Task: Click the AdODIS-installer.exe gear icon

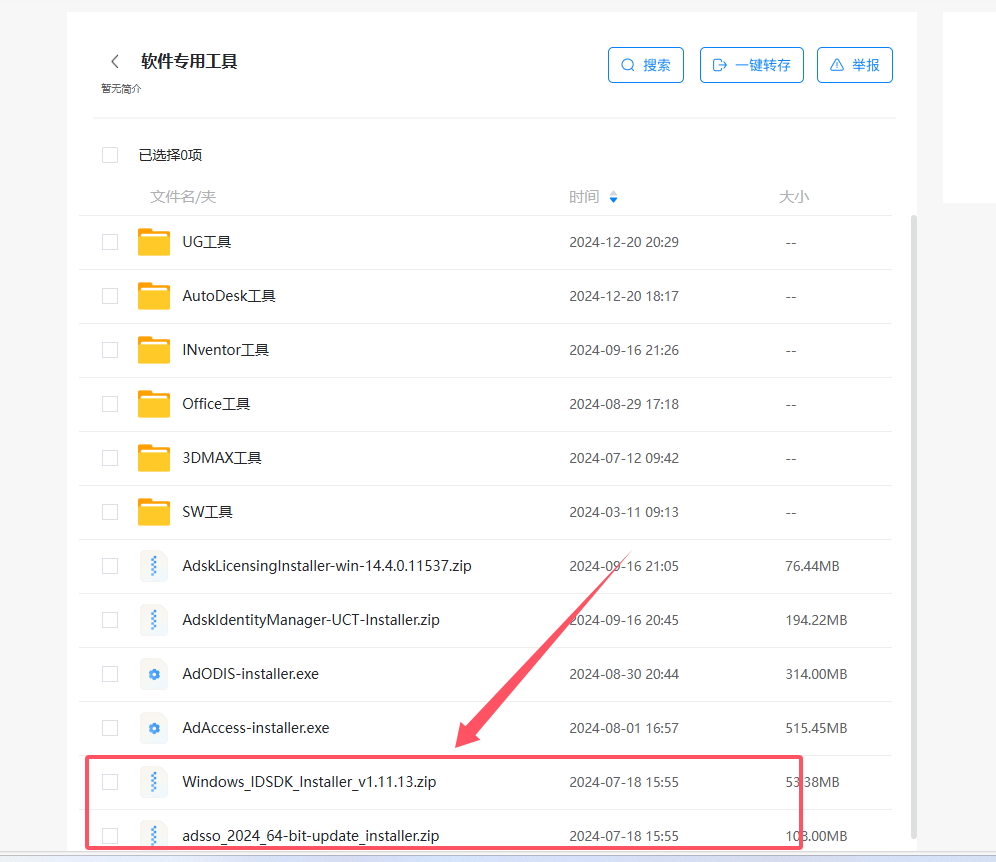Action: [154, 674]
